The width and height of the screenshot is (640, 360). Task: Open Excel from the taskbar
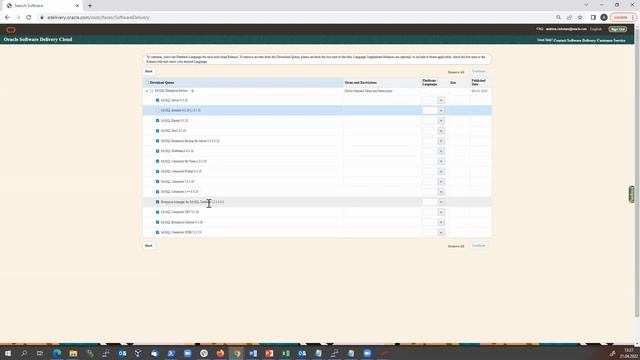(286, 353)
